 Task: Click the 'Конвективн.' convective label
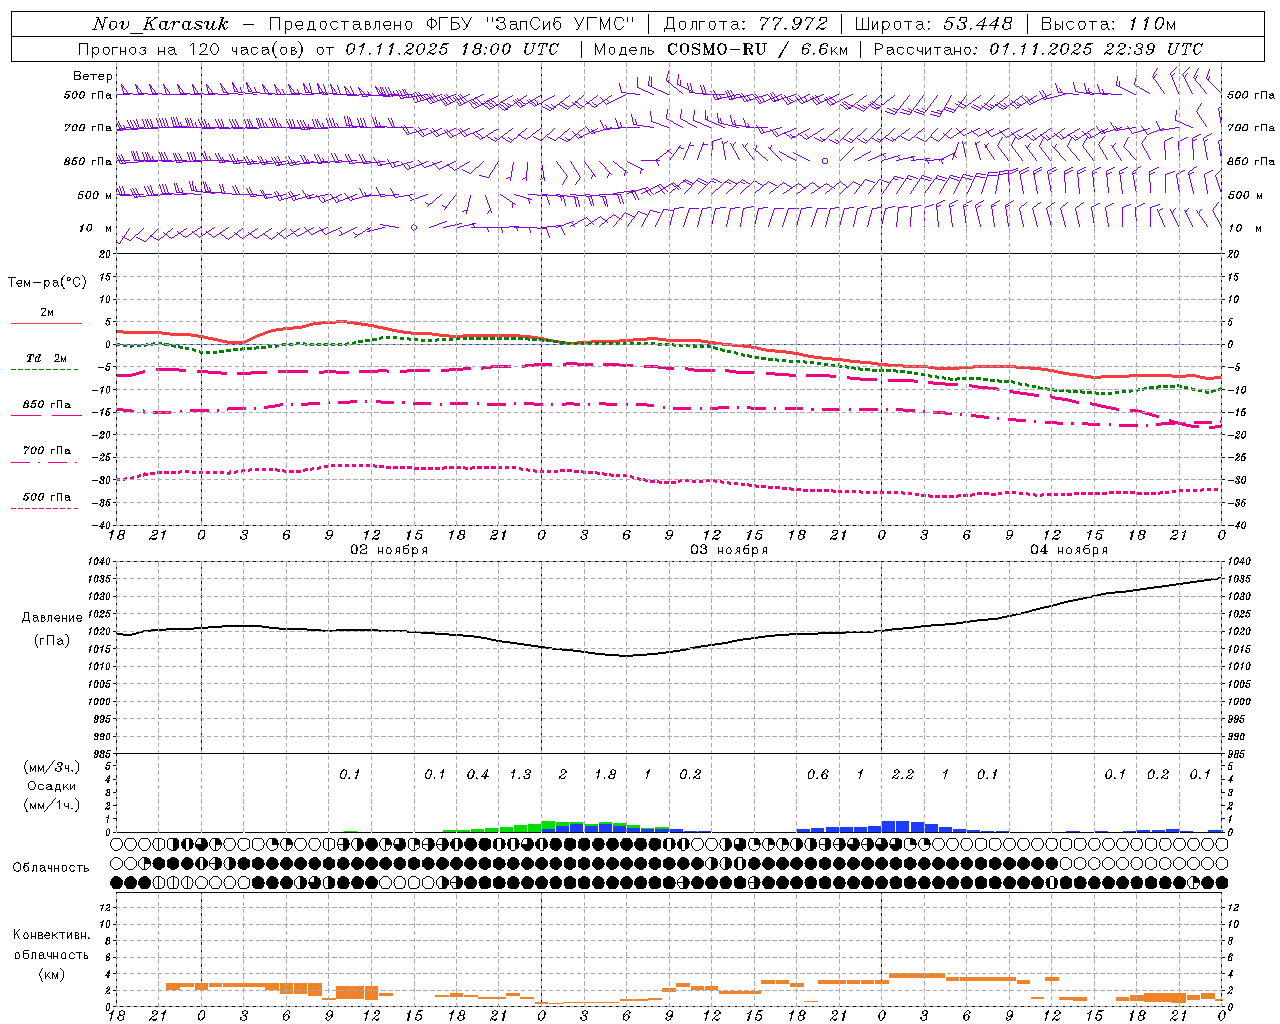[51, 935]
